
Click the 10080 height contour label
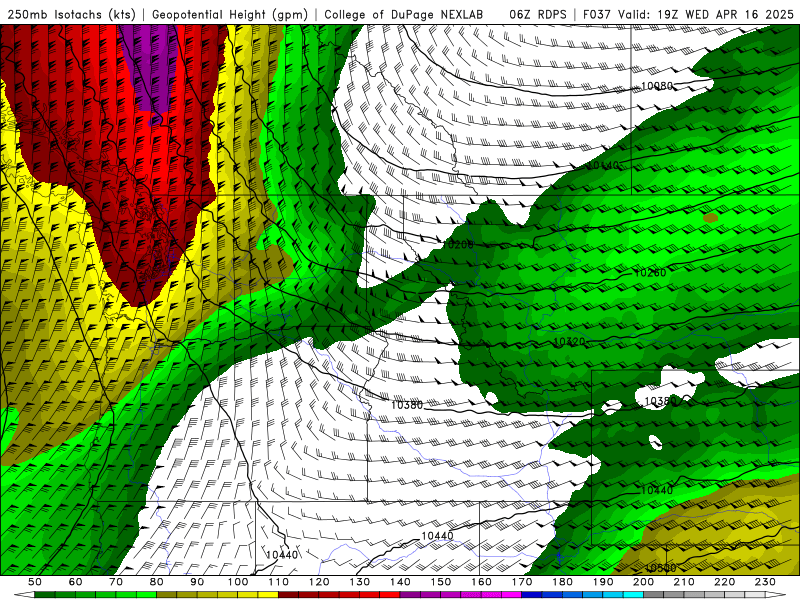(x=657, y=86)
